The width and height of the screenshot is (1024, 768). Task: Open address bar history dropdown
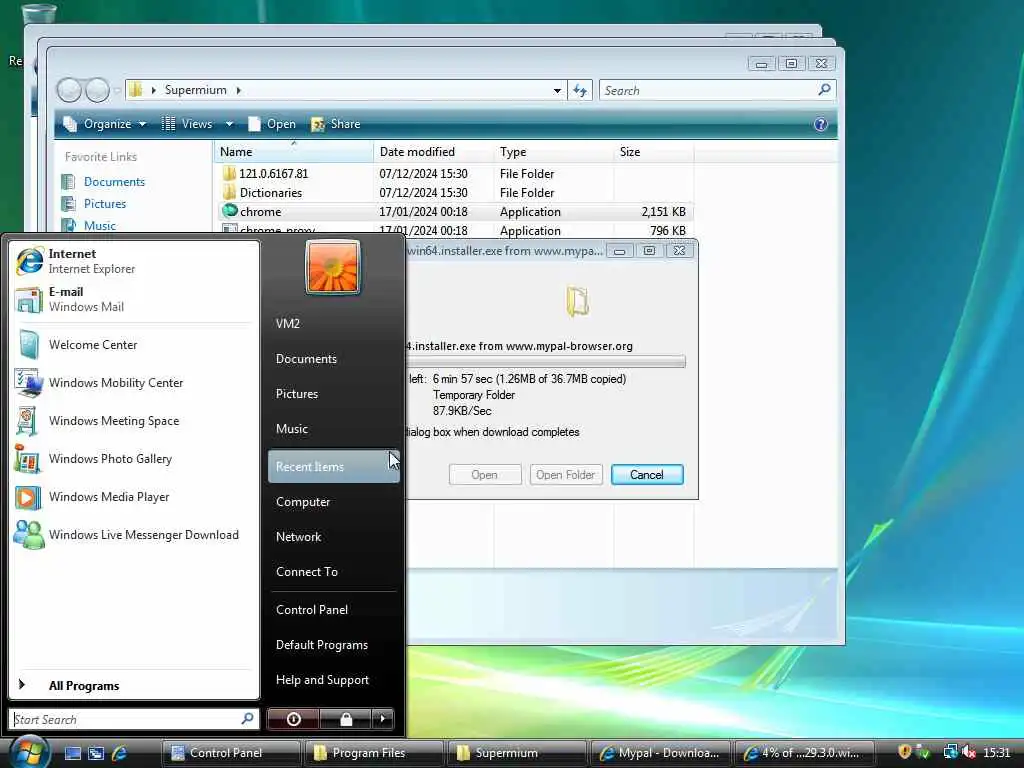[x=557, y=90]
